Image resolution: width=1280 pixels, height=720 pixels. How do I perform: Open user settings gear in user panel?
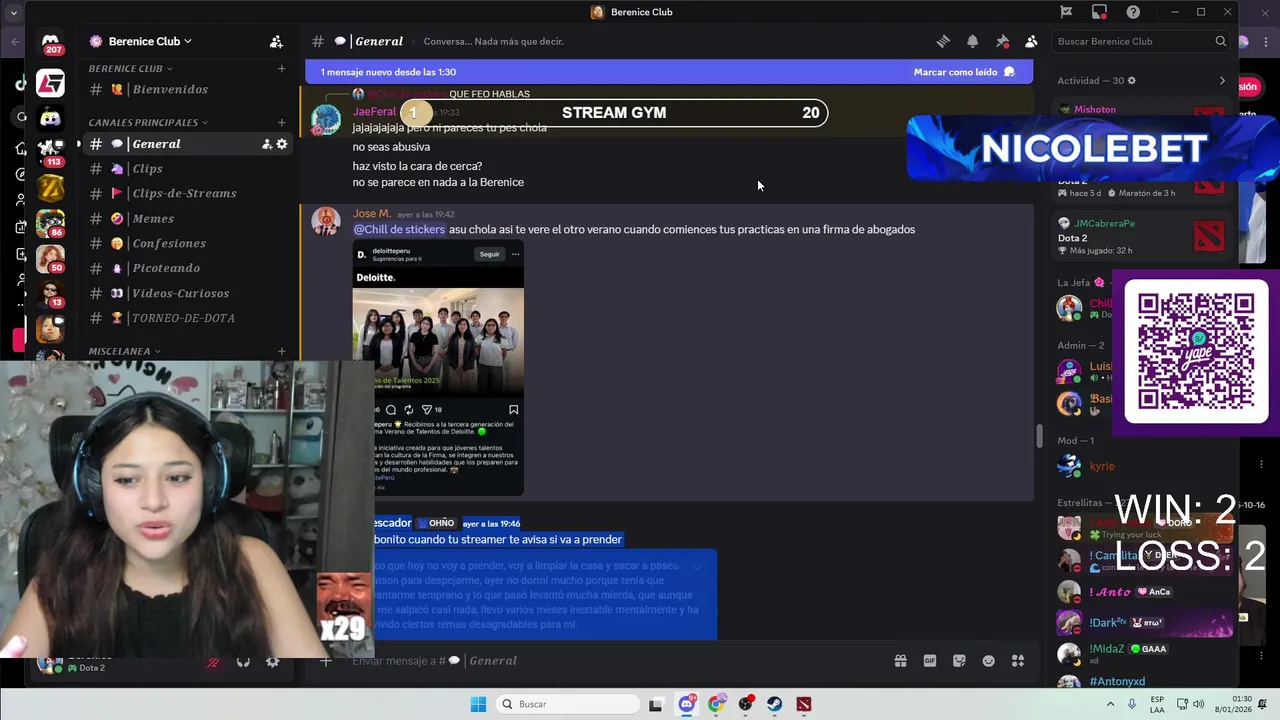tap(272, 662)
